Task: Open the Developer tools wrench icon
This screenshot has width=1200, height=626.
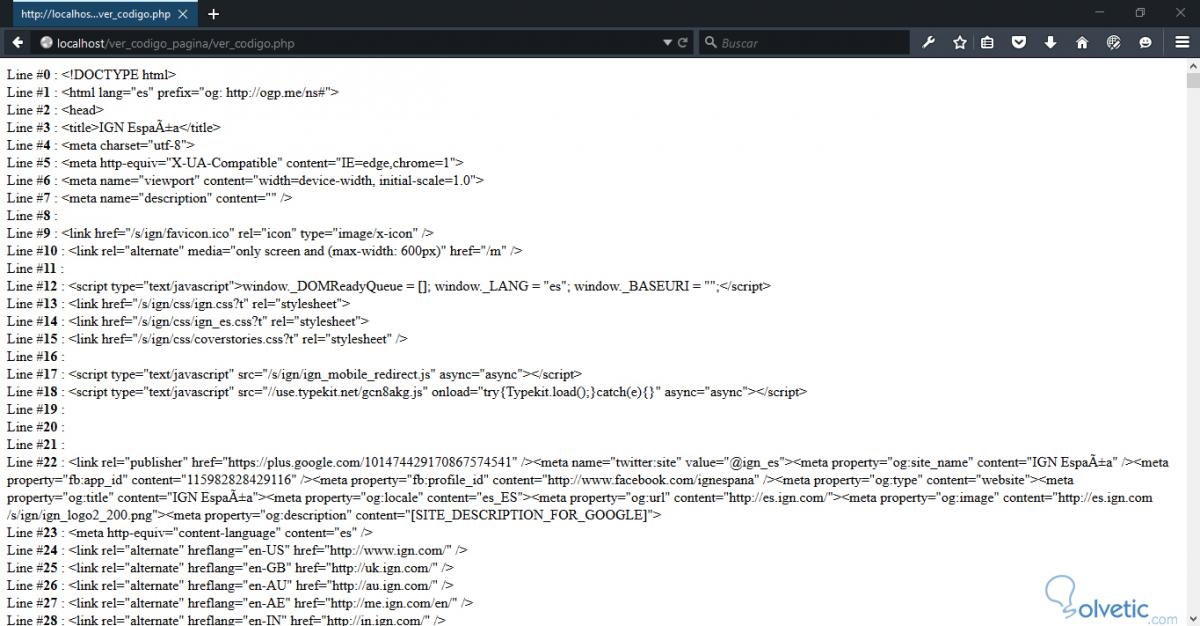Action: [x=928, y=43]
